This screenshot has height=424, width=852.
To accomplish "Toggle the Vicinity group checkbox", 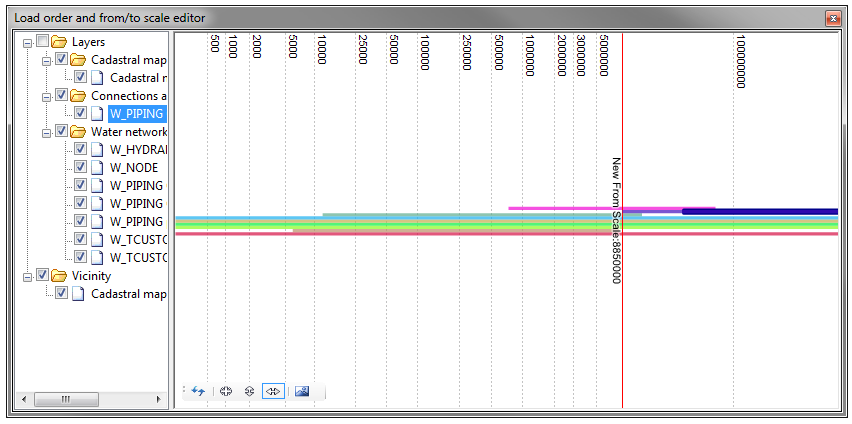I will pyautogui.click(x=42, y=275).
